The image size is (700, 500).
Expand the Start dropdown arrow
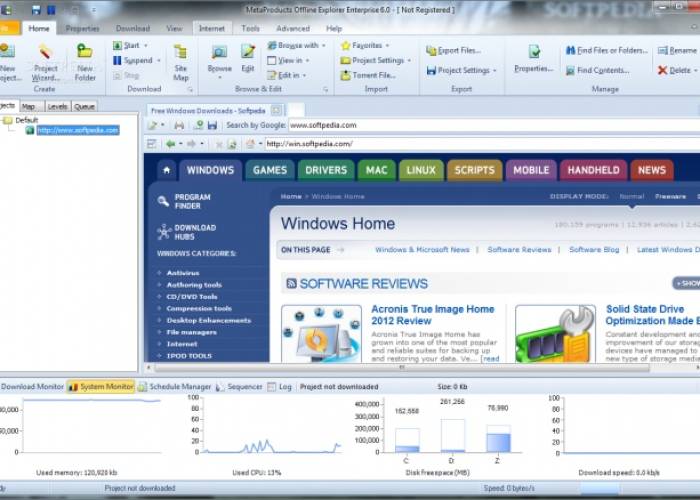pos(146,46)
